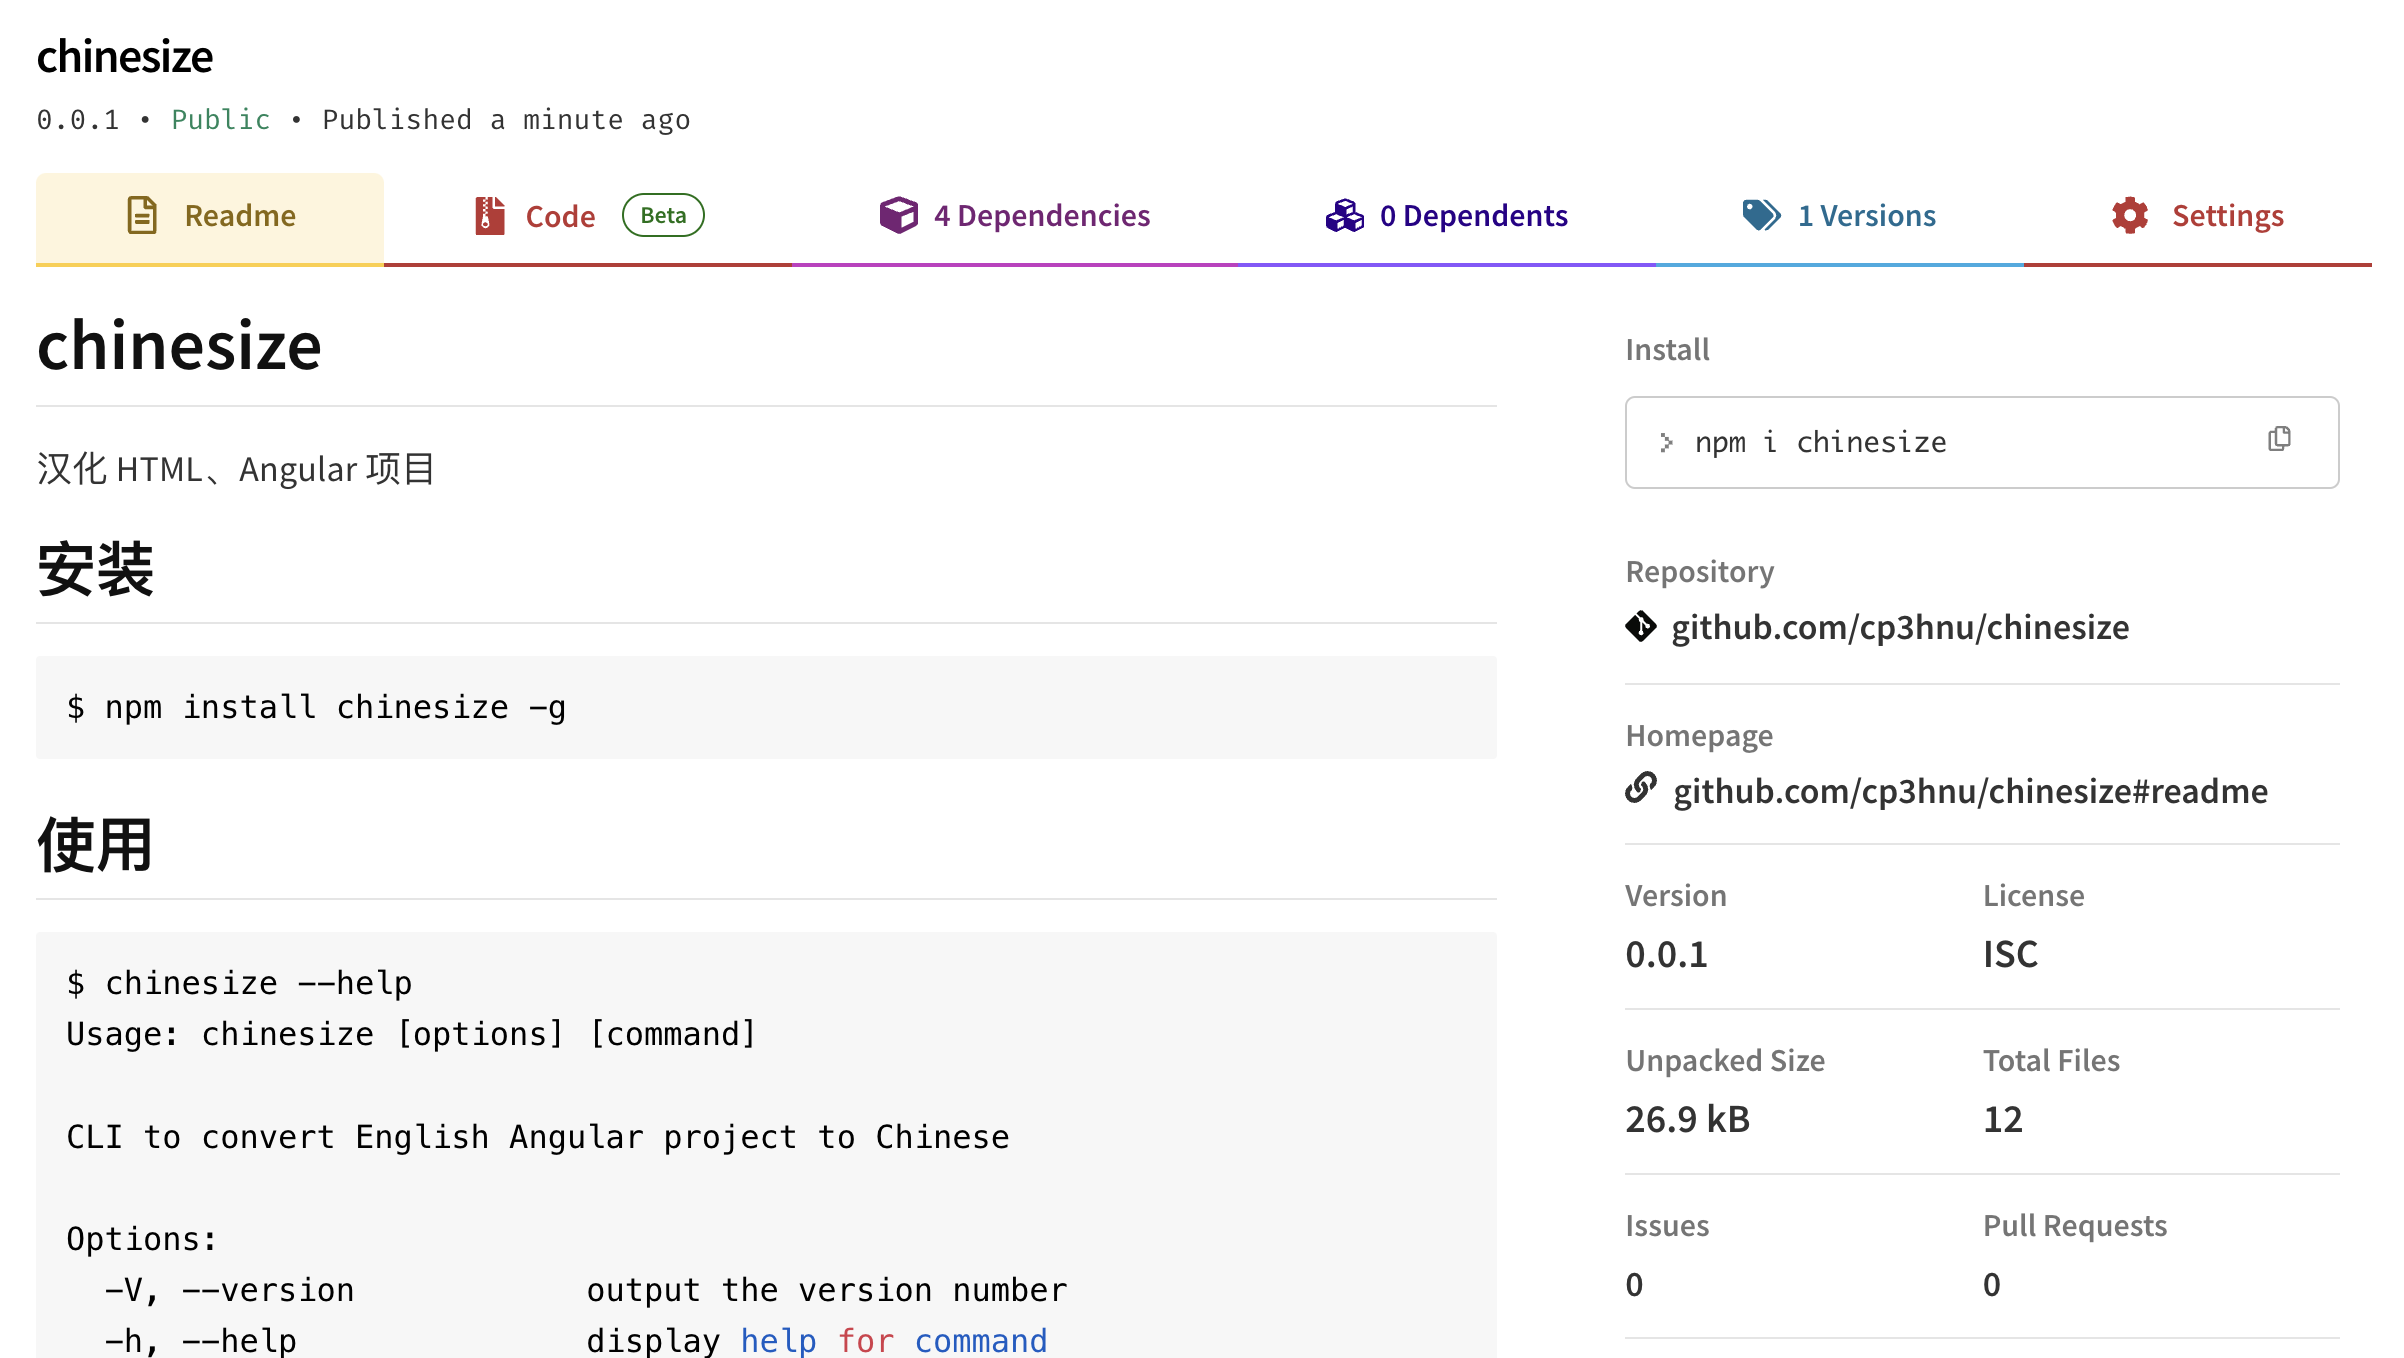Image resolution: width=2404 pixels, height=1358 pixels.
Task: Click the Beta badge
Action: pos(663,215)
